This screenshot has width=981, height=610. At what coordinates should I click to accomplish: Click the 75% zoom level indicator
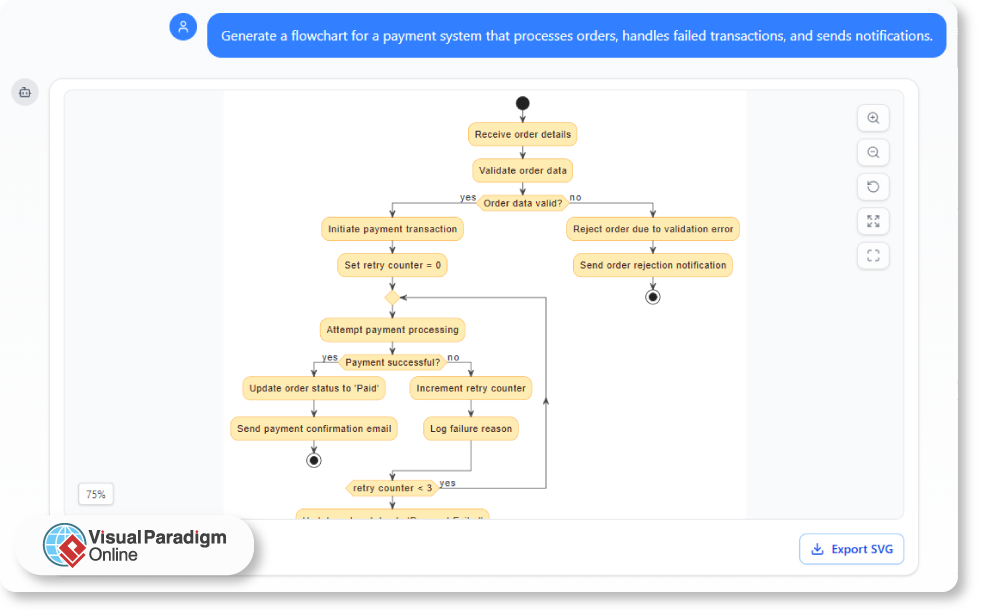tap(95, 494)
